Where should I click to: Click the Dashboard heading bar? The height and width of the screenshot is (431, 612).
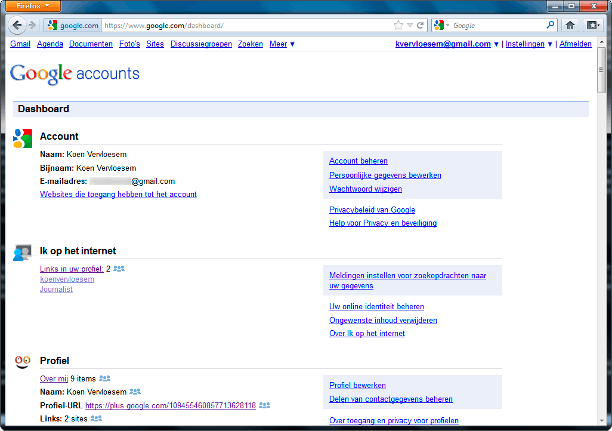pos(301,109)
